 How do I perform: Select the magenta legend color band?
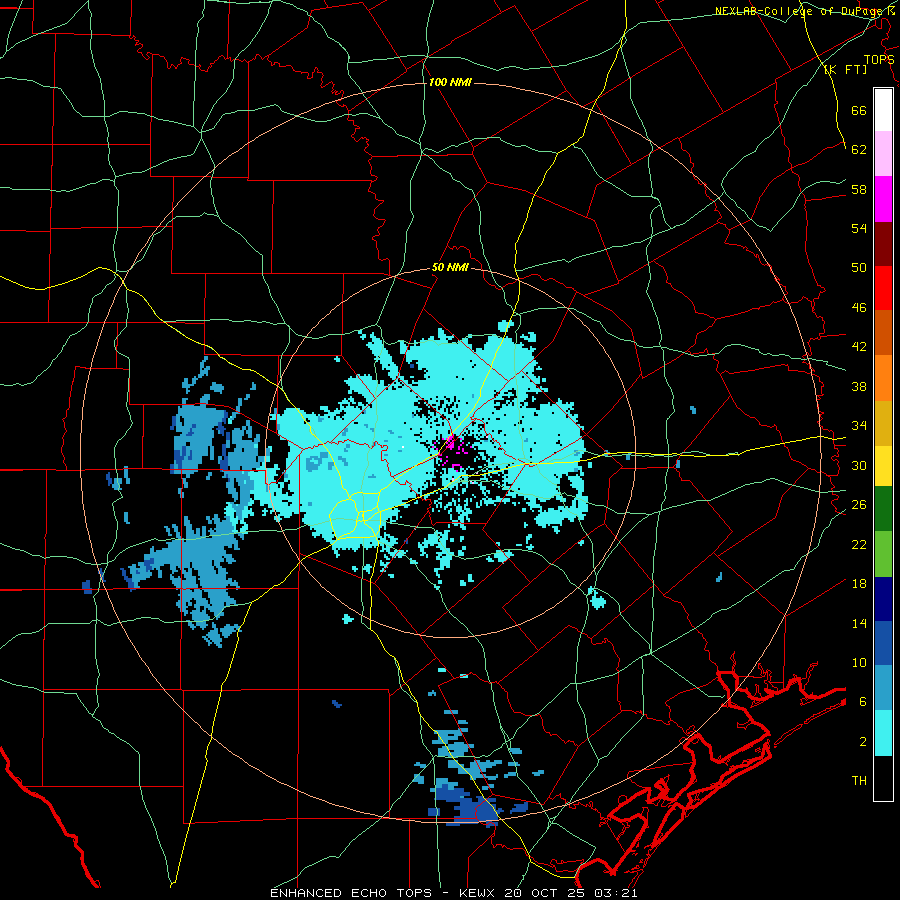pyautogui.click(x=883, y=199)
